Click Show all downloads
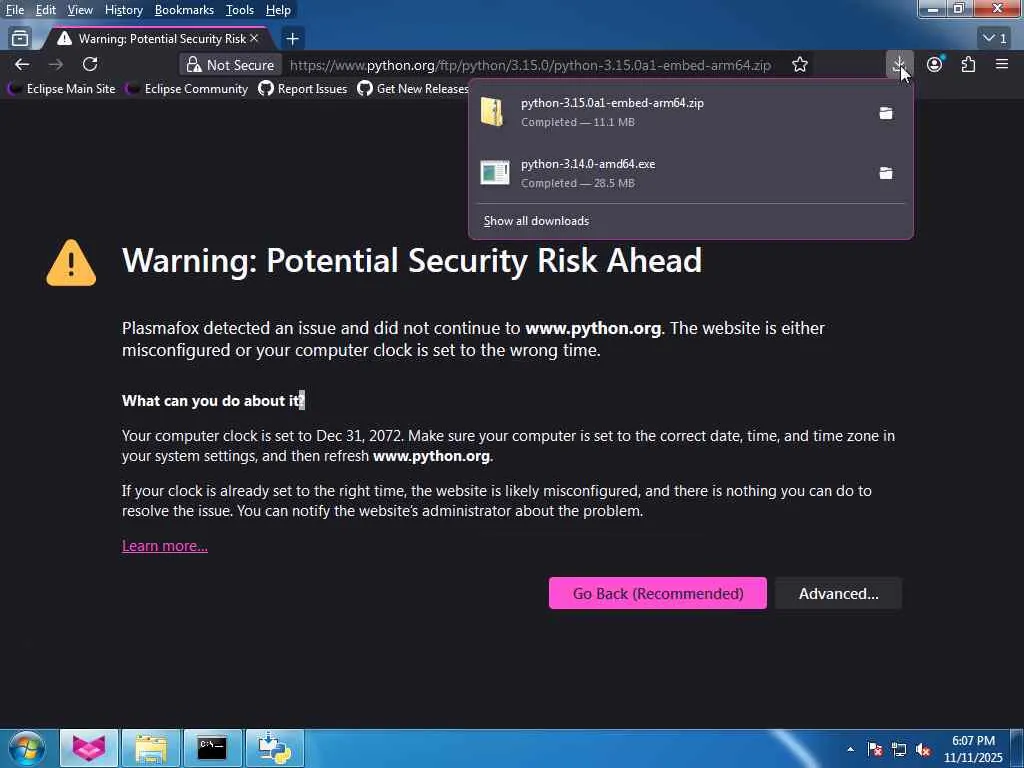Viewport: 1024px width, 768px height. (x=536, y=221)
